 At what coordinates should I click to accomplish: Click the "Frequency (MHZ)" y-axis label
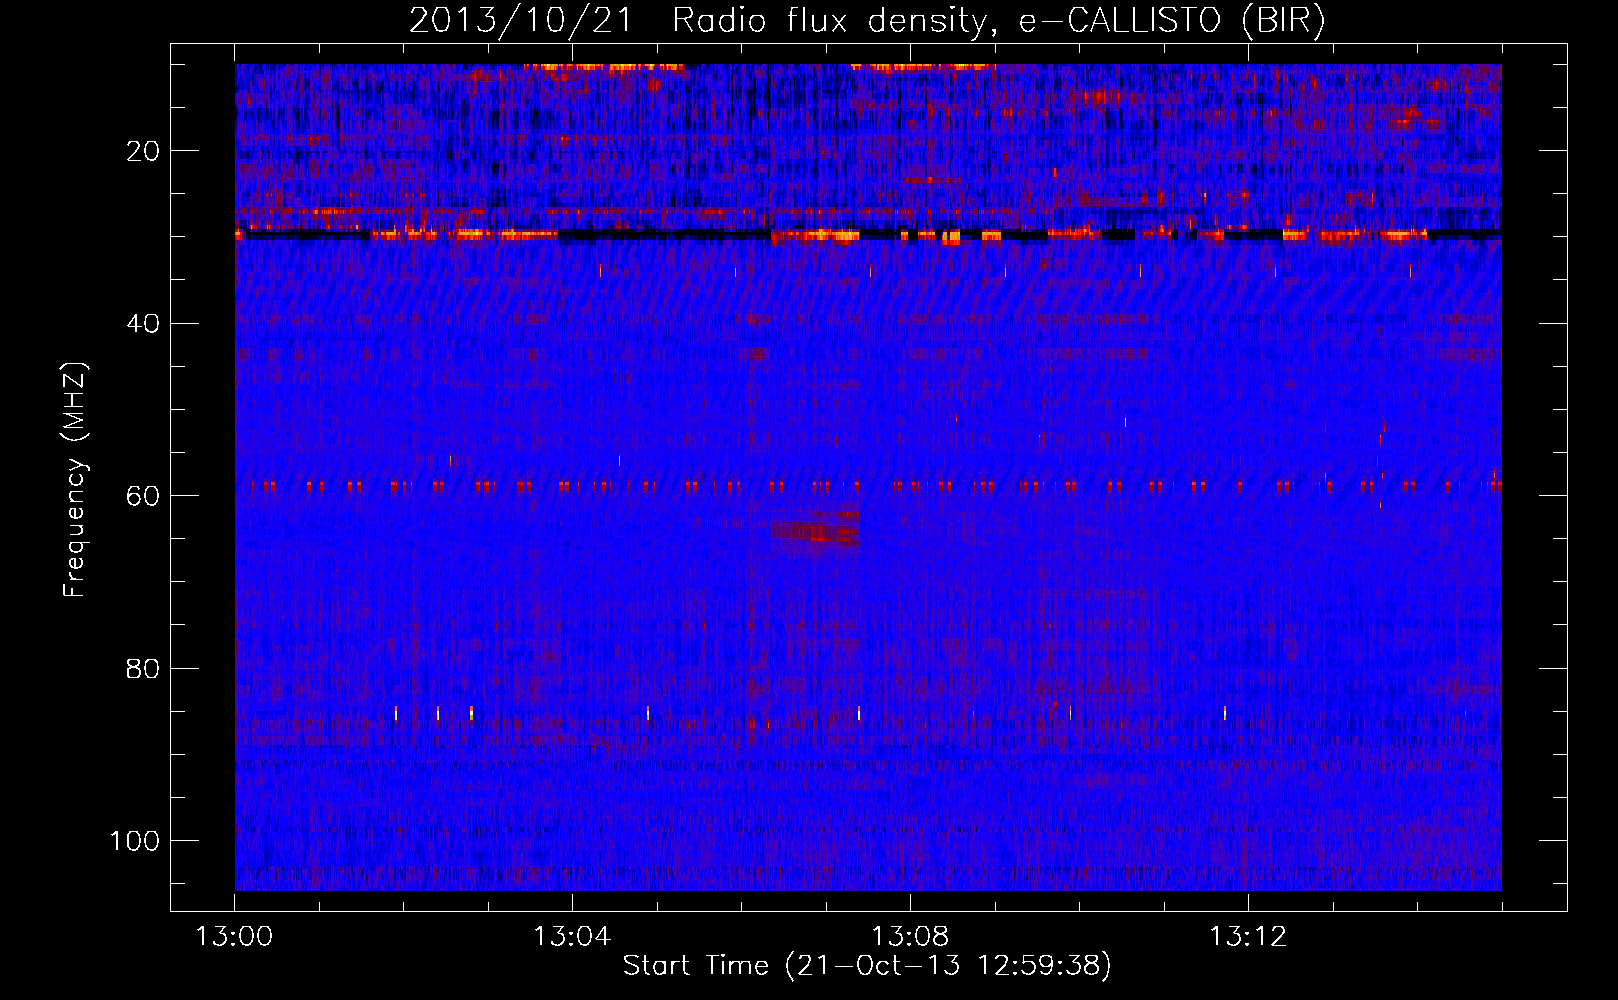75,479
